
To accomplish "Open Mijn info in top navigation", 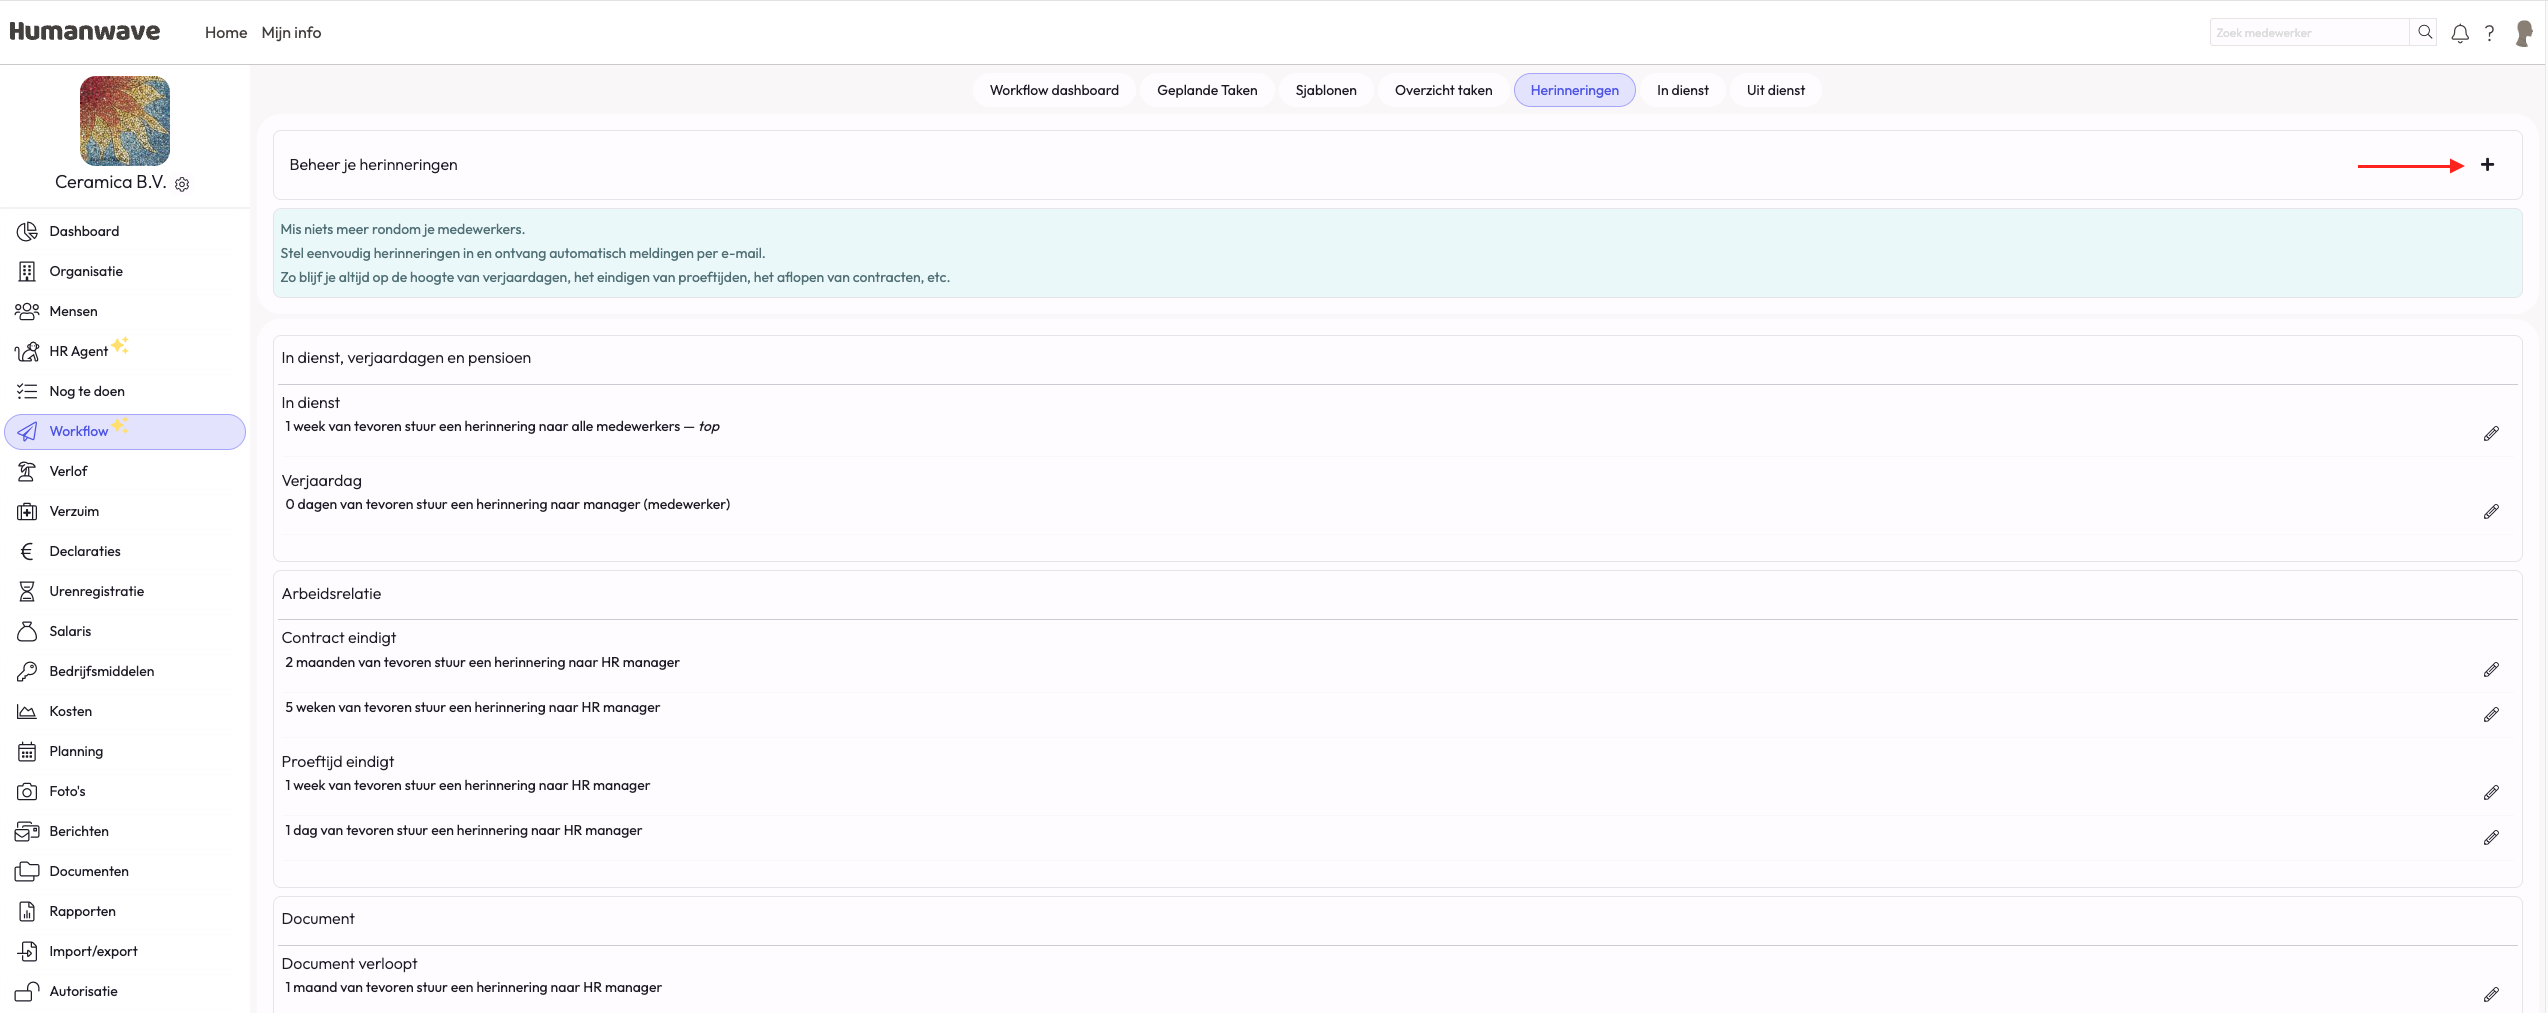I will [x=291, y=33].
